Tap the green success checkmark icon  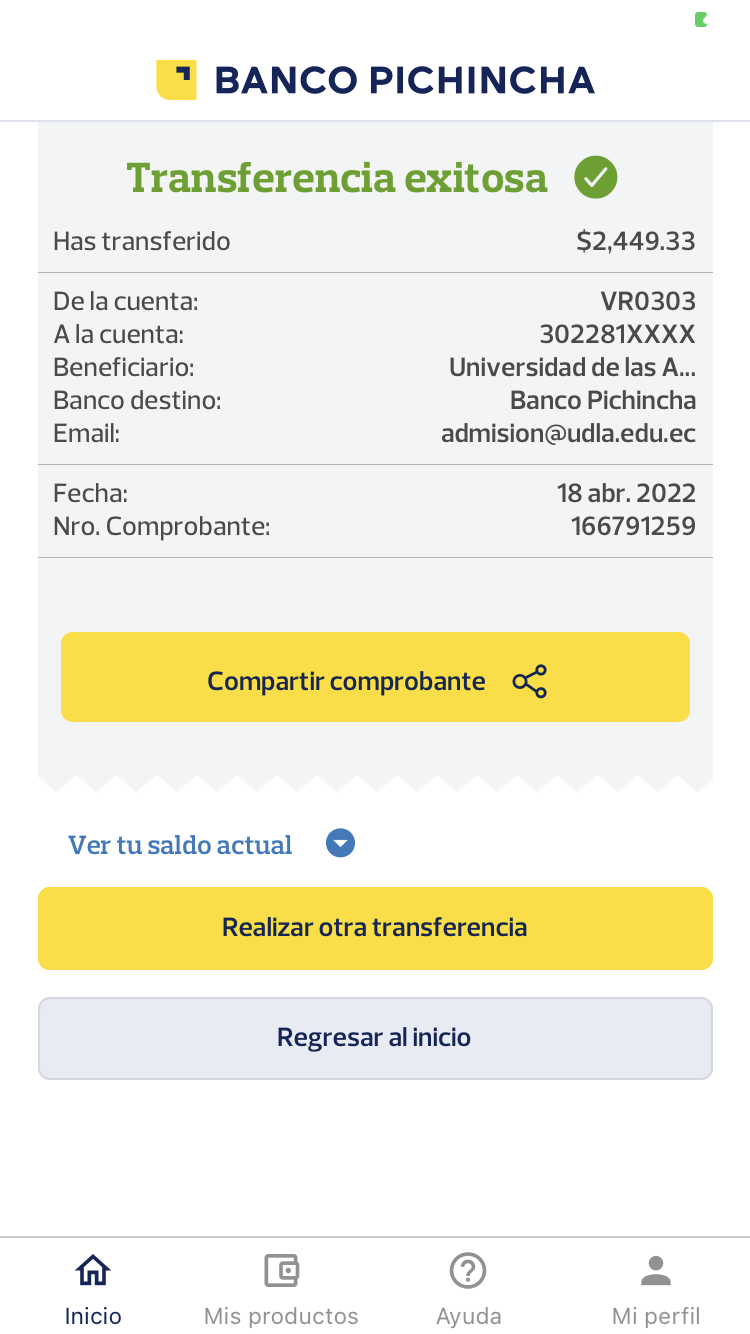pos(596,178)
